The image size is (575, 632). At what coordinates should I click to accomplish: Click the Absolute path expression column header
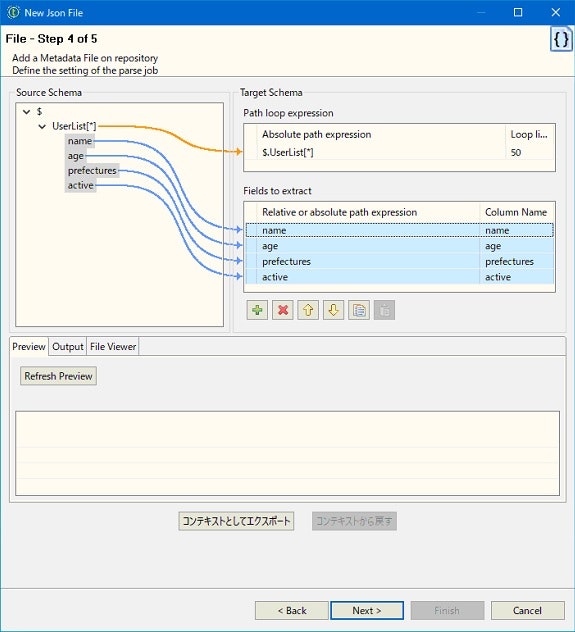(x=381, y=134)
